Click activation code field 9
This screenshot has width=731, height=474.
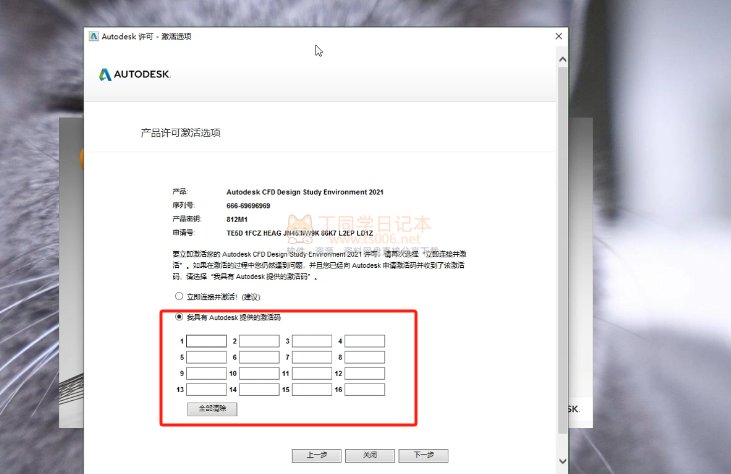pos(207,373)
